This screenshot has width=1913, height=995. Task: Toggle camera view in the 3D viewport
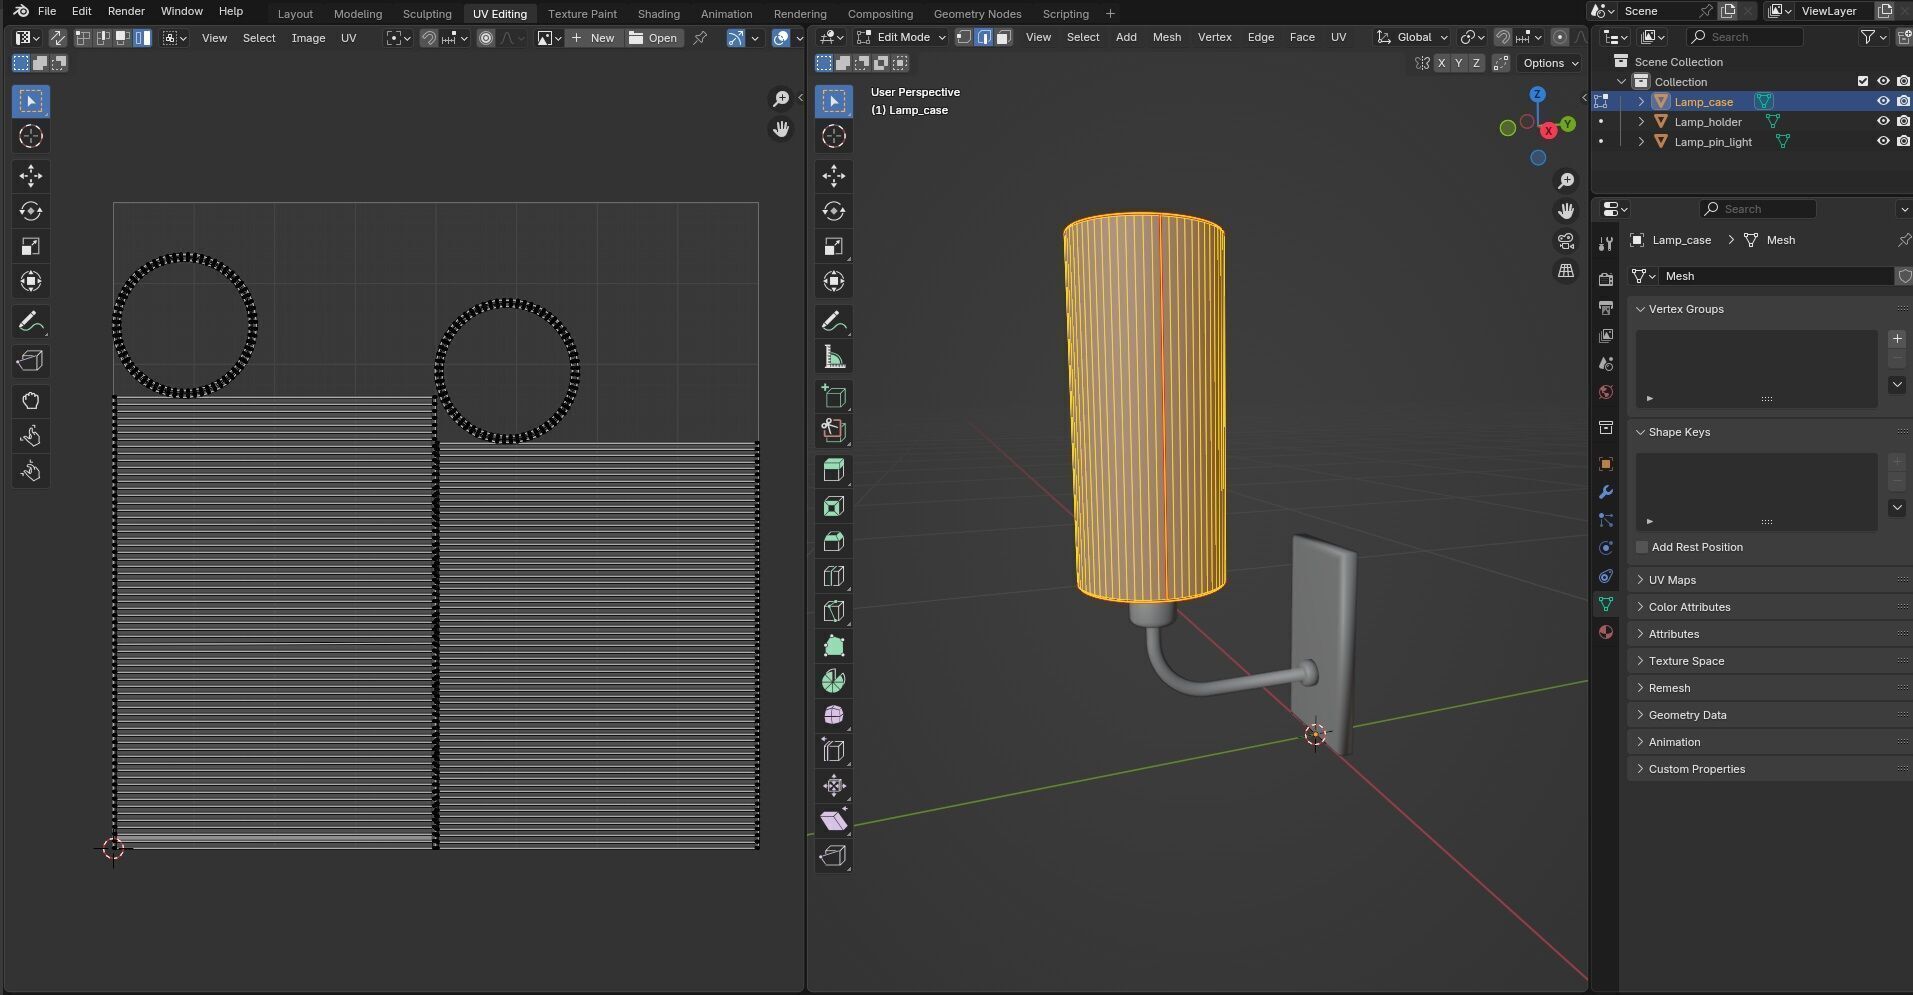click(x=1566, y=241)
